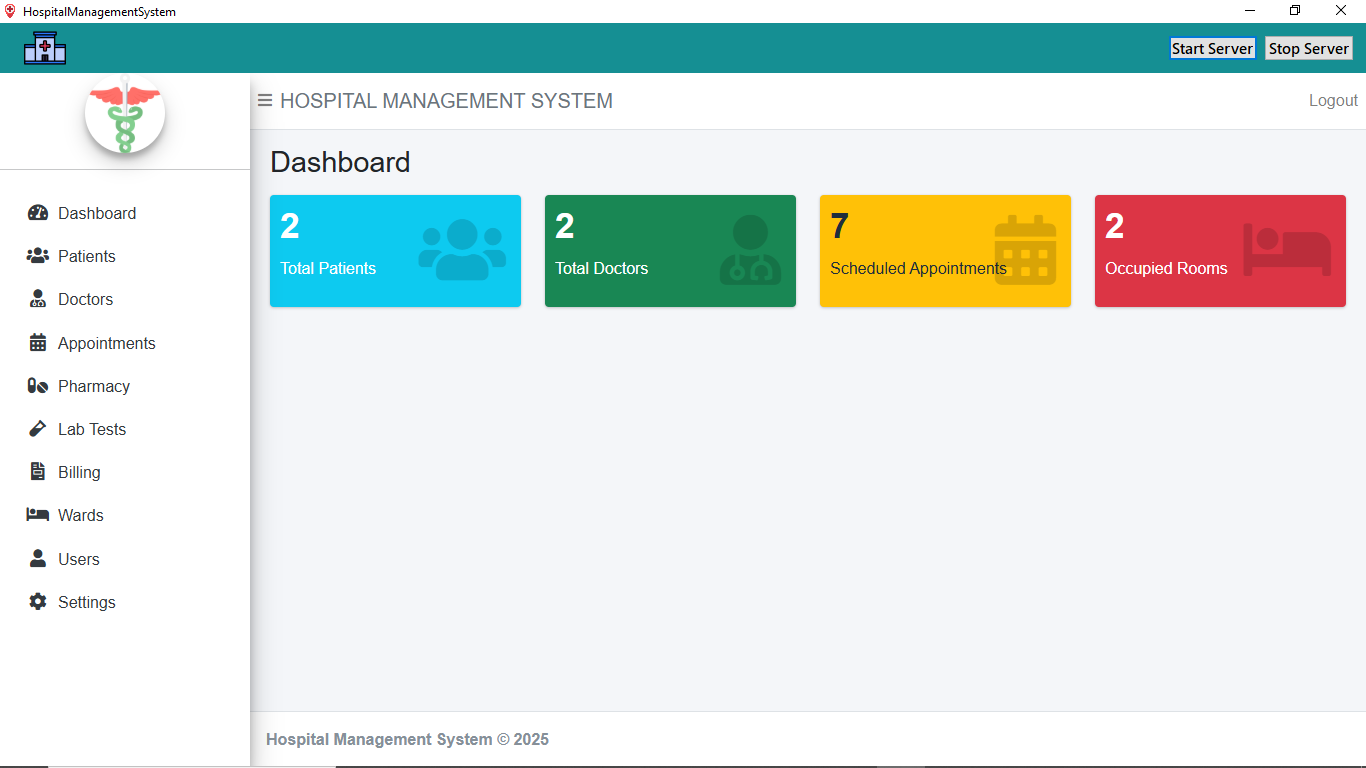Image resolution: width=1366 pixels, height=768 pixels.
Task: Click the Total Doctors label
Action: click(602, 268)
